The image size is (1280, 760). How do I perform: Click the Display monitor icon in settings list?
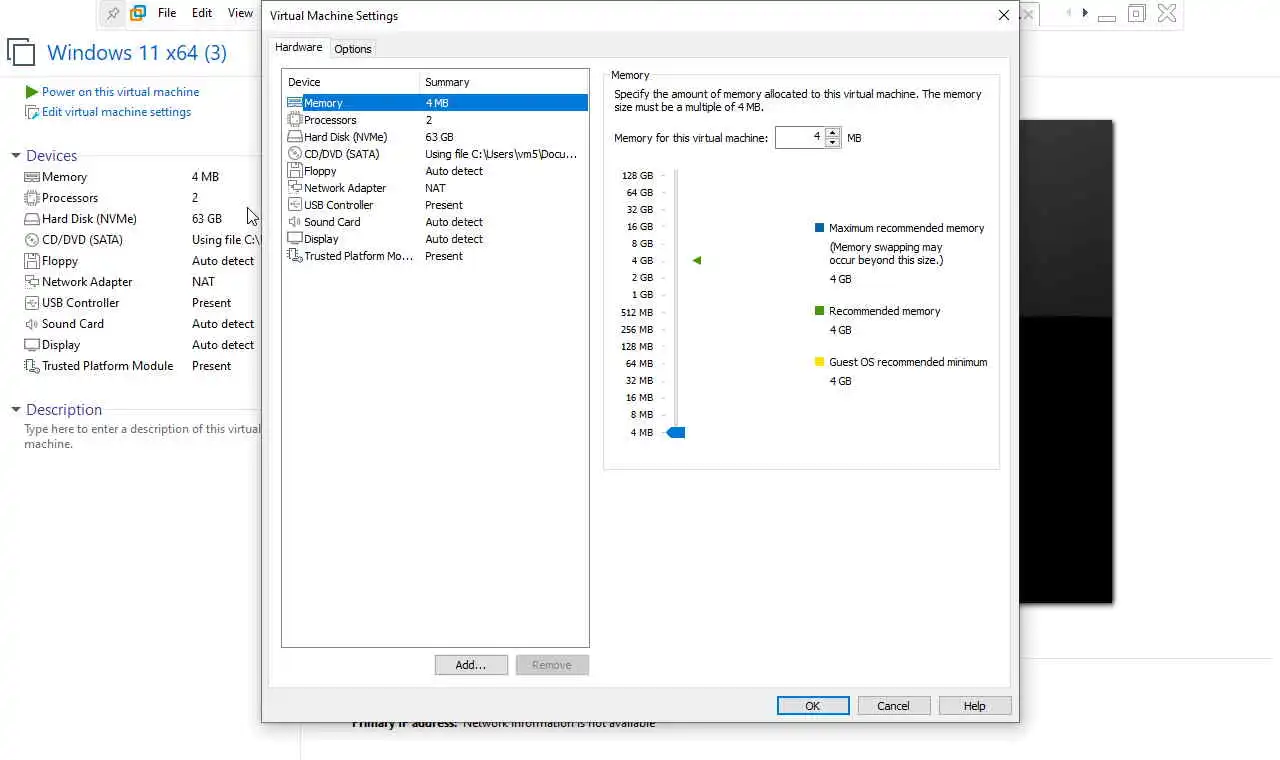pos(295,239)
